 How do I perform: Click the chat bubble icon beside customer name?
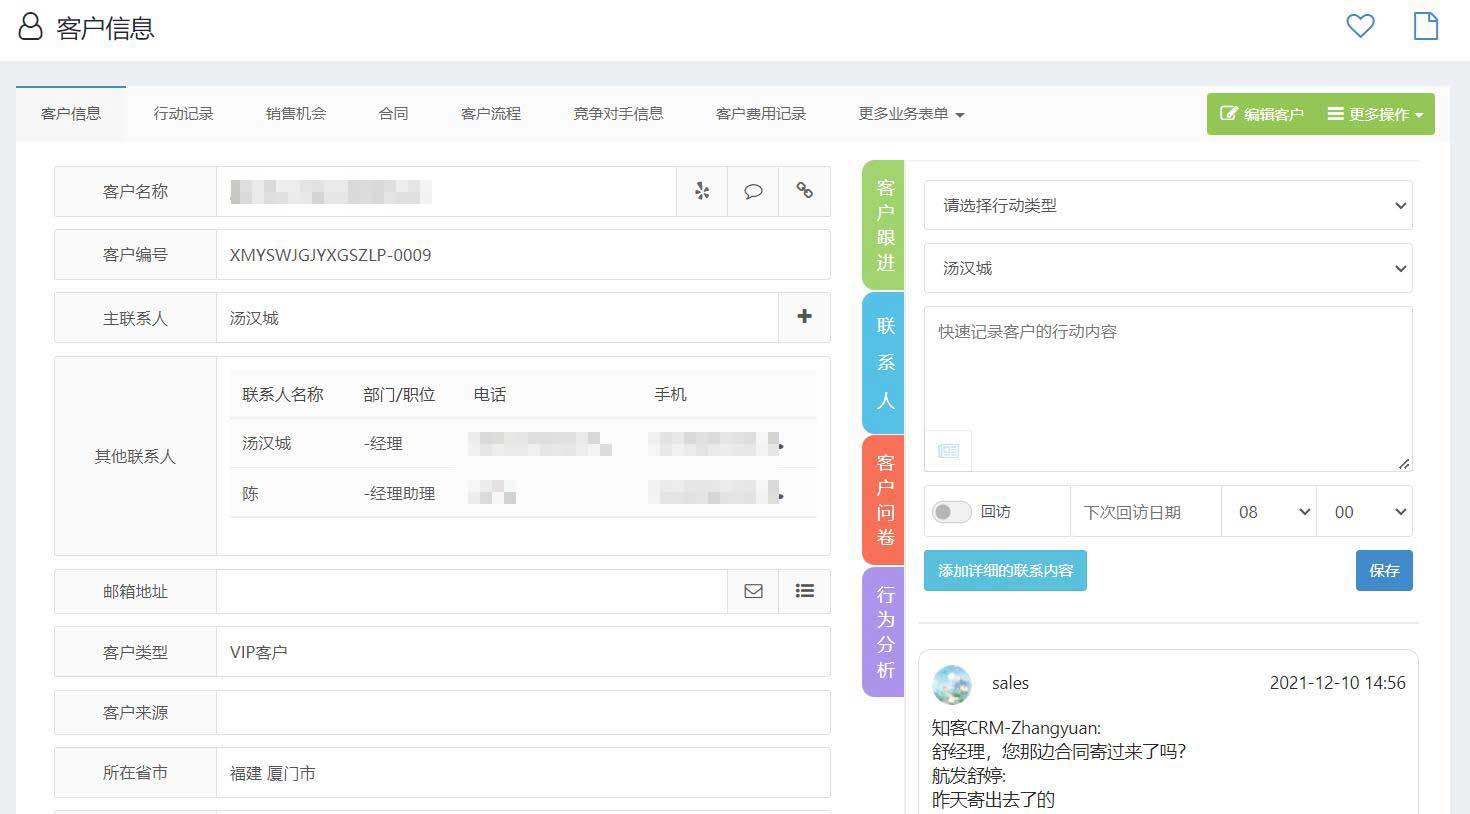753,191
